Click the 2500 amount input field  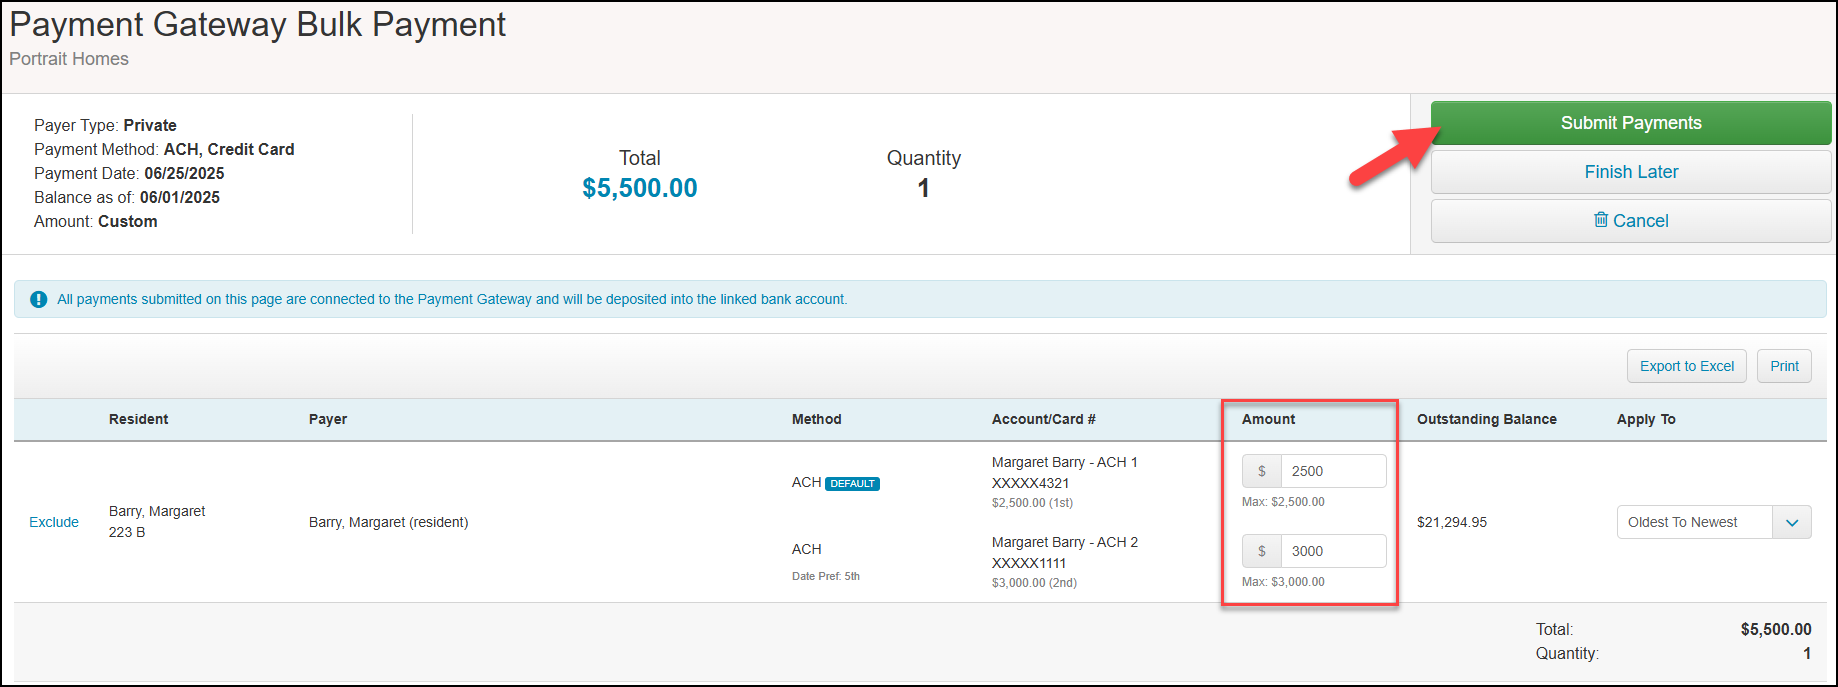(x=1334, y=471)
